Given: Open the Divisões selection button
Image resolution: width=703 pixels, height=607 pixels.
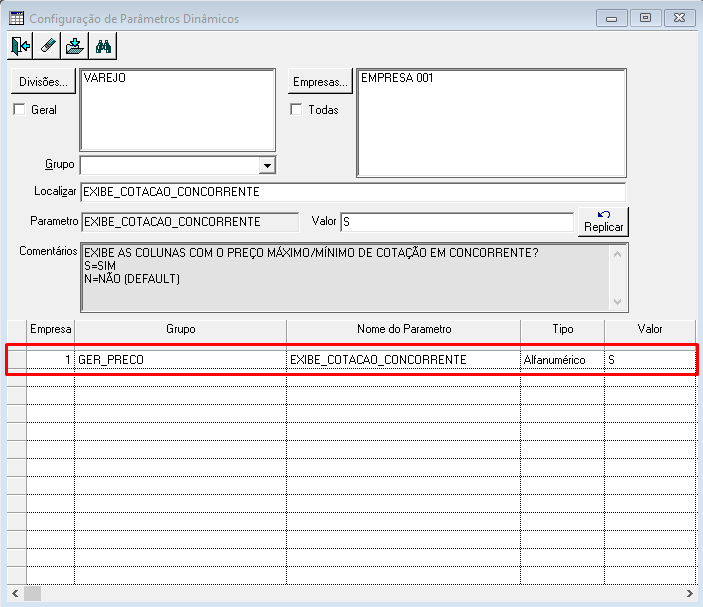Looking at the screenshot, I should [43, 82].
